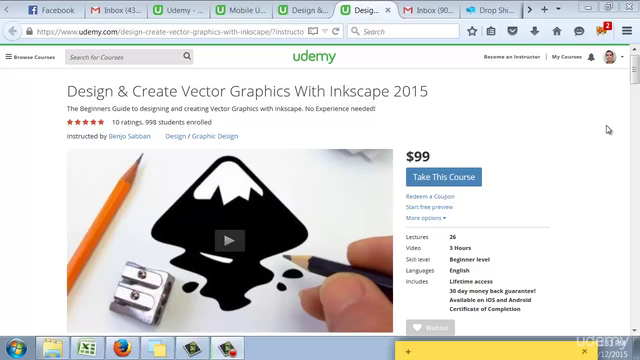The image size is (640, 360).
Task: Open the Downloads arrow icon
Action: pyautogui.click(x=535, y=31)
